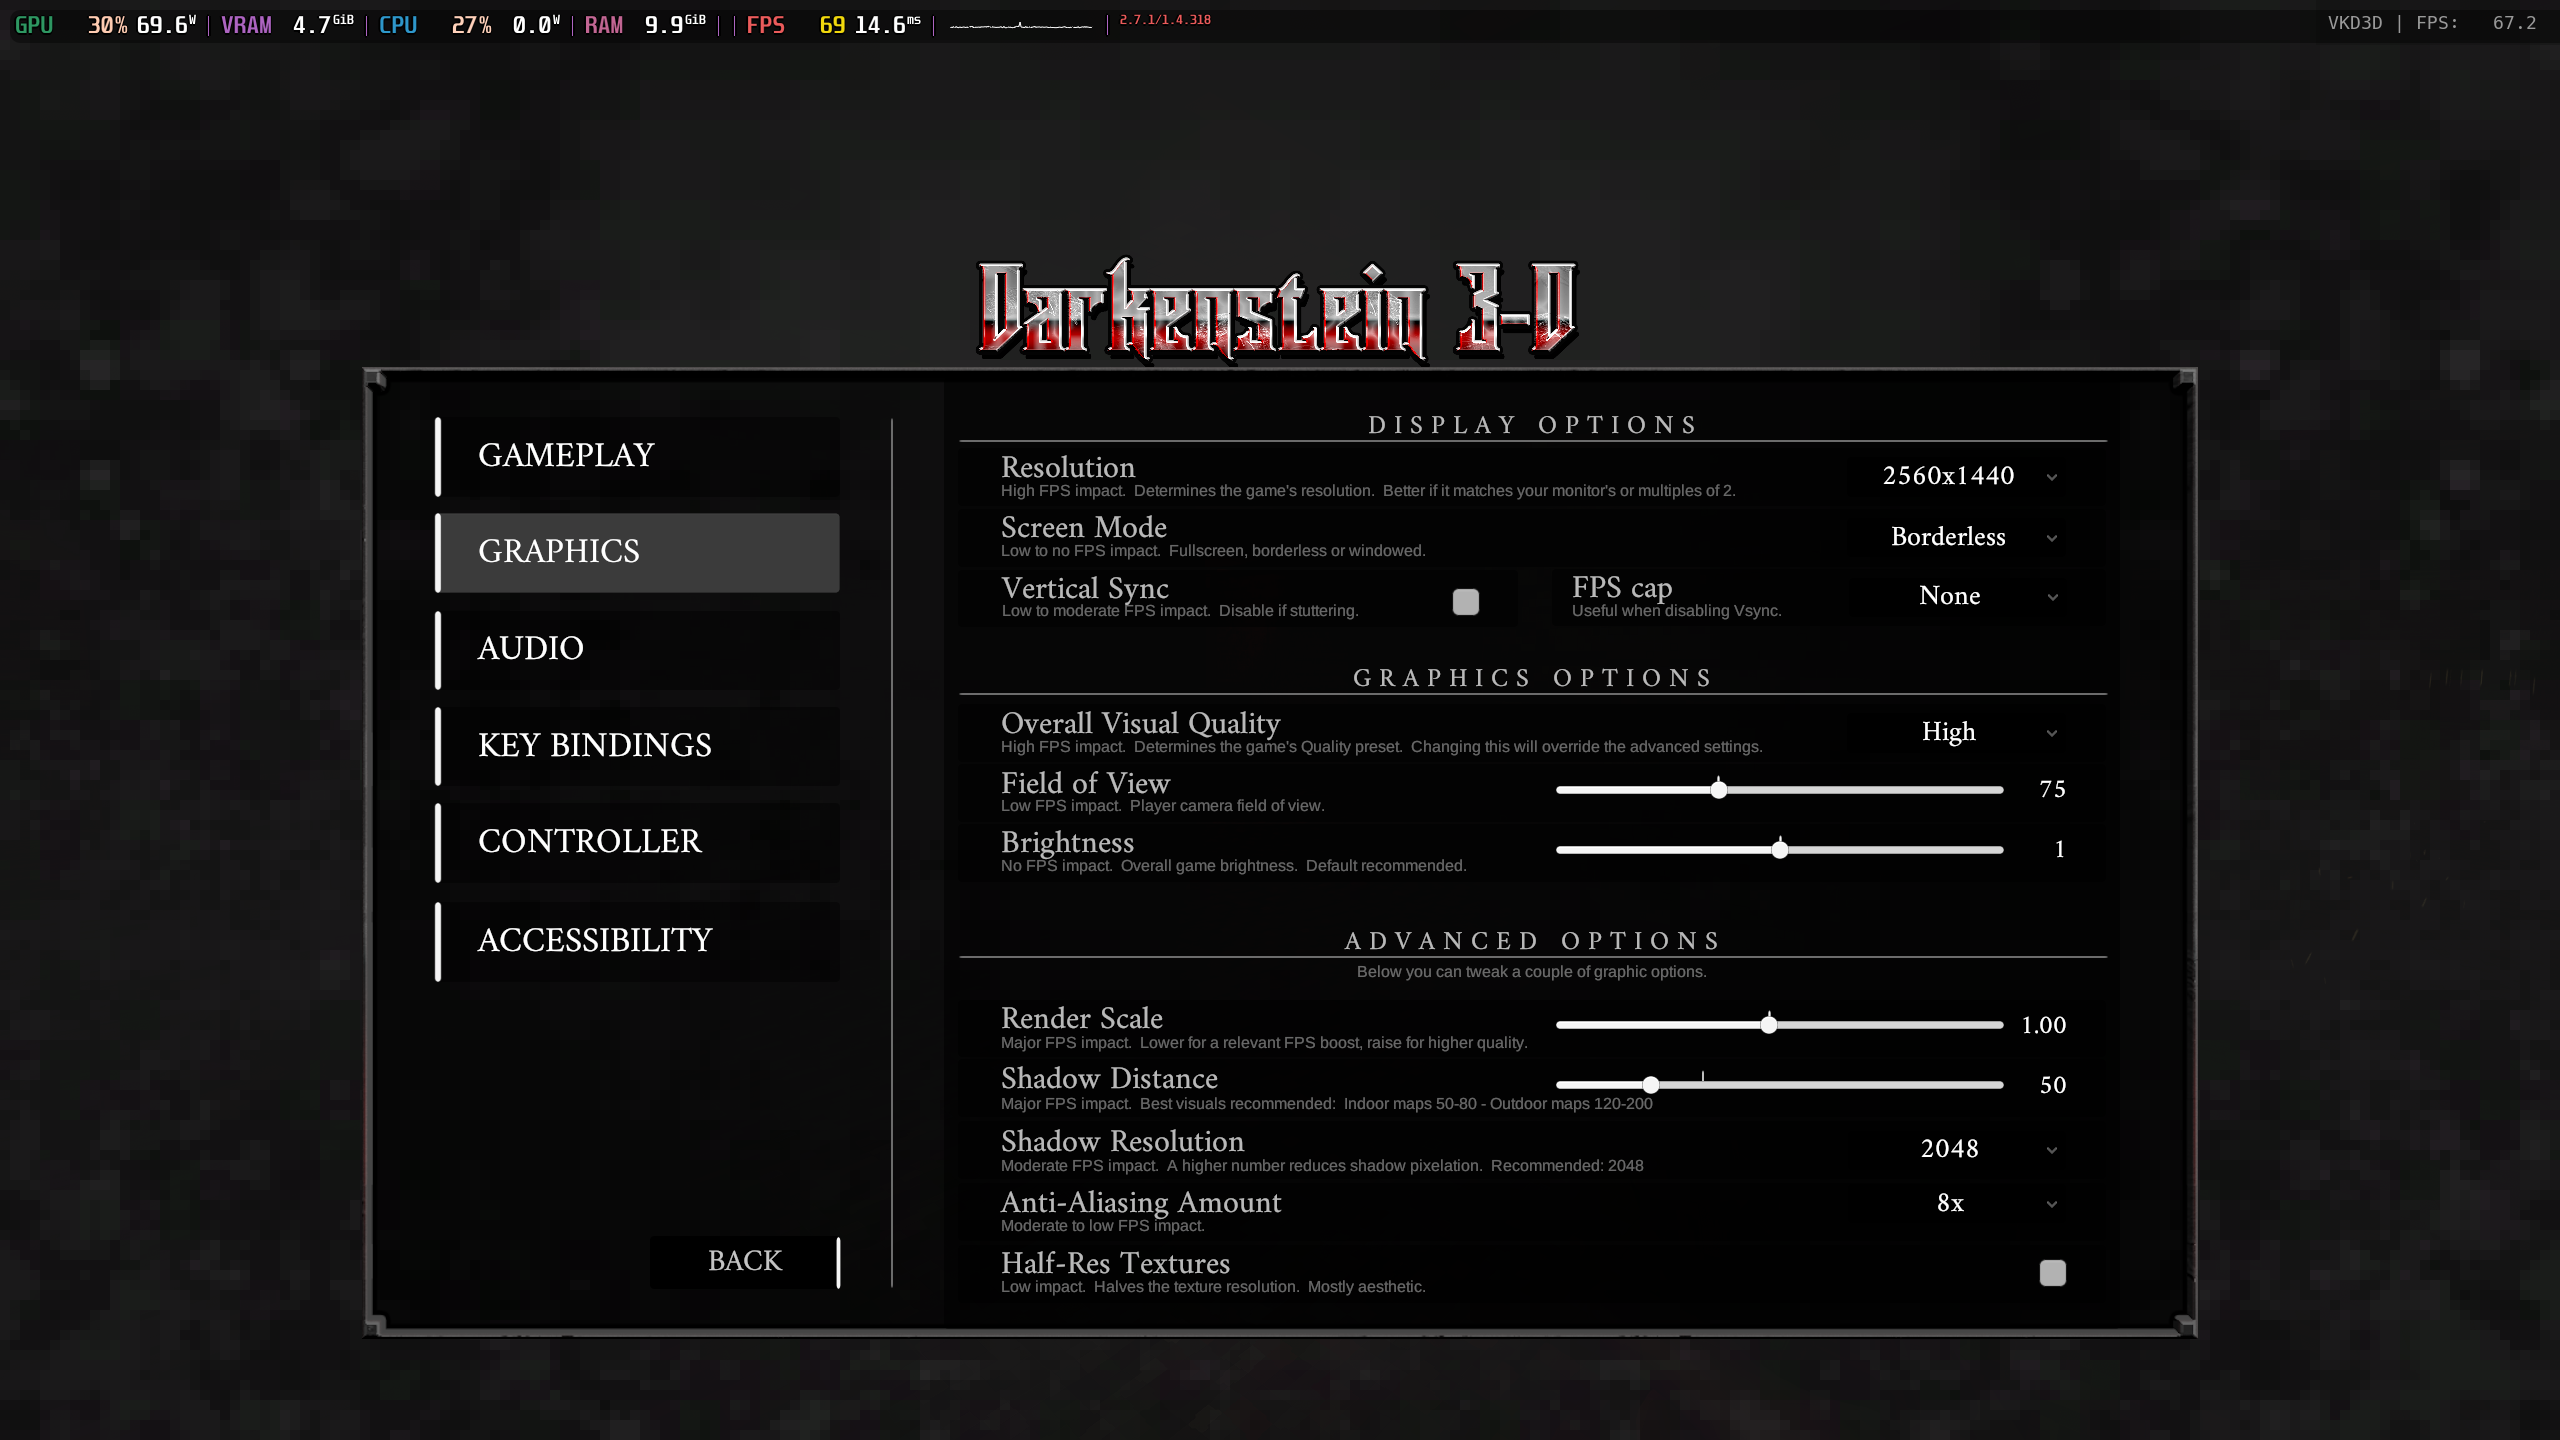This screenshot has height=1440, width=2560.
Task: Expand the Resolution dropdown chevron
Action: [x=2052, y=477]
